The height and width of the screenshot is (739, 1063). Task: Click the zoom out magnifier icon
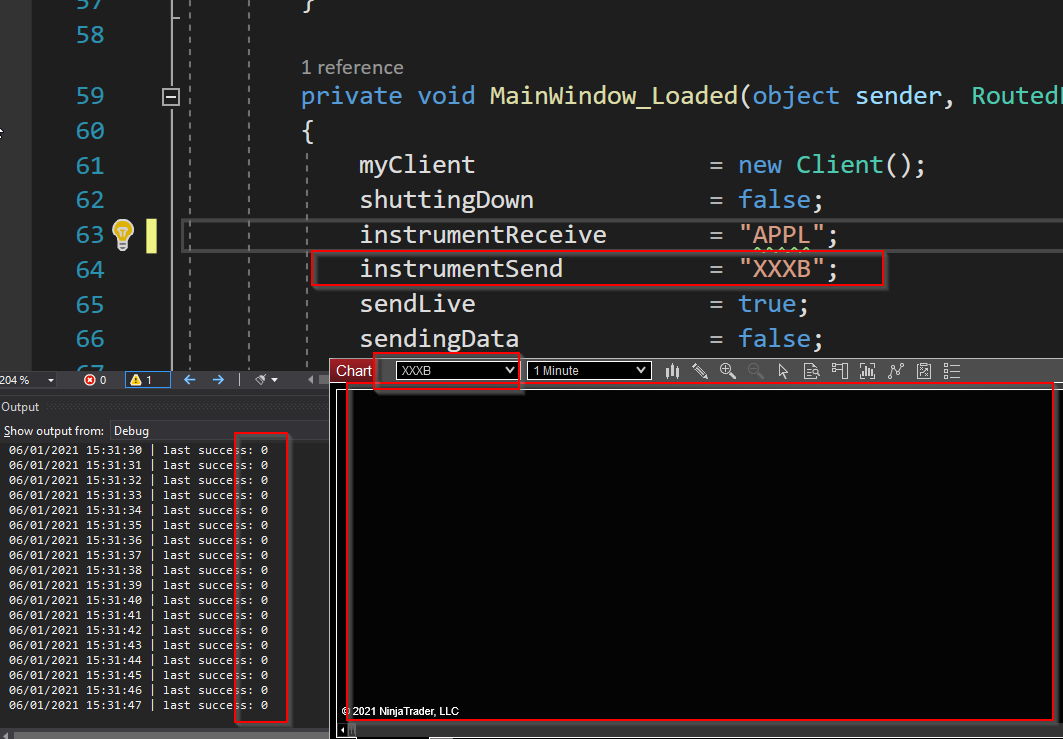[x=755, y=371]
